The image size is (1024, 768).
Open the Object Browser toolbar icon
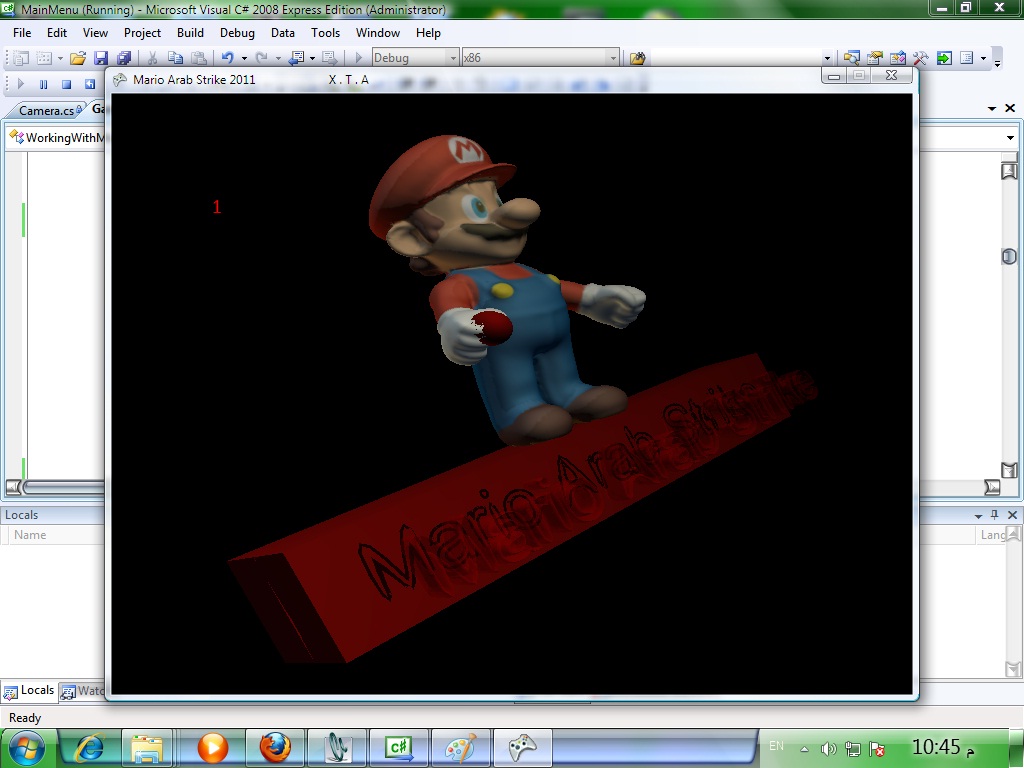click(x=897, y=58)
